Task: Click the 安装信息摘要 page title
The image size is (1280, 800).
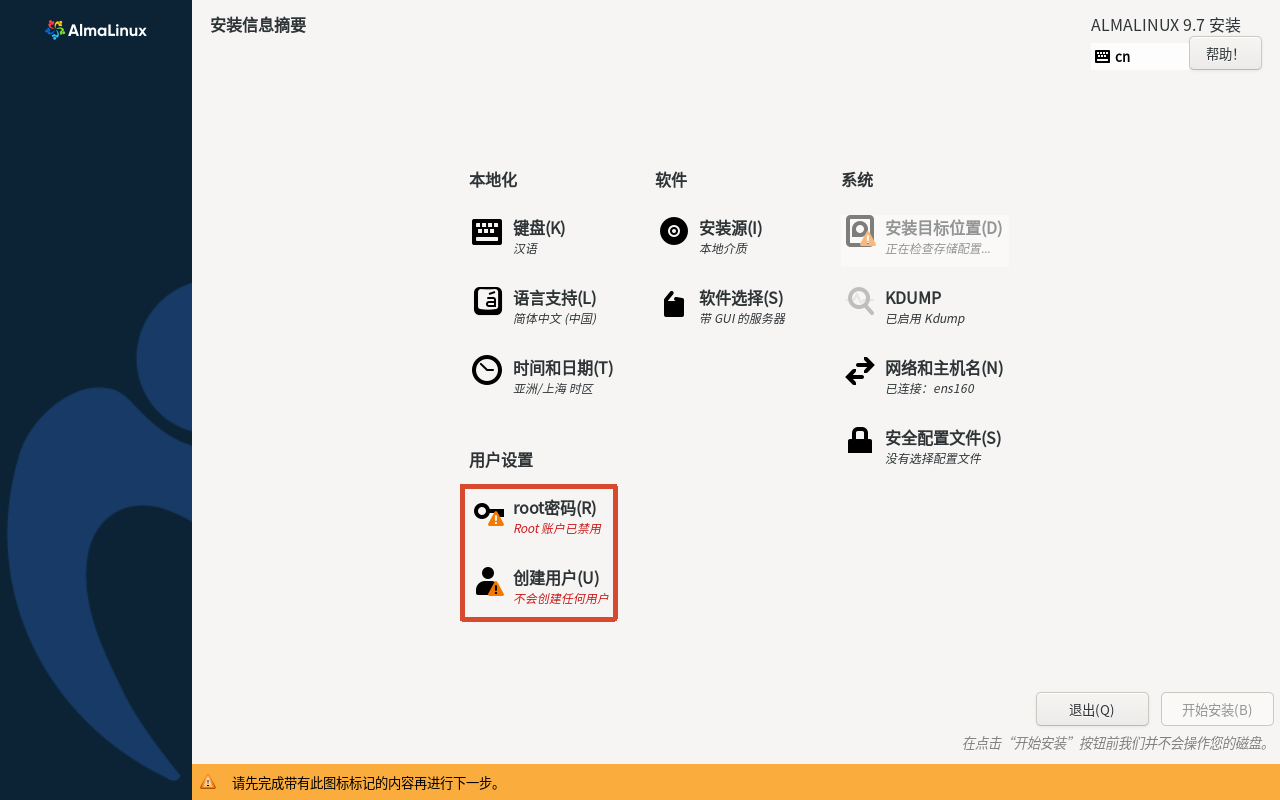Action: click(x=258, y=25)
